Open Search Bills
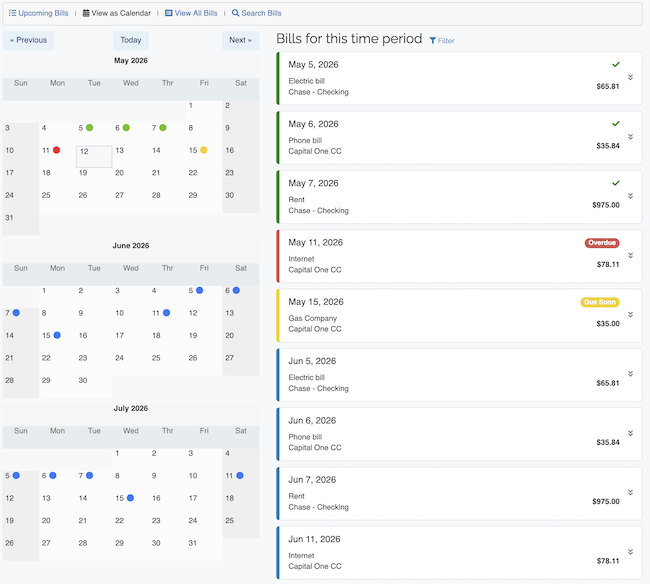This screenshot has width=650, height=584. (x=256, y=13)
